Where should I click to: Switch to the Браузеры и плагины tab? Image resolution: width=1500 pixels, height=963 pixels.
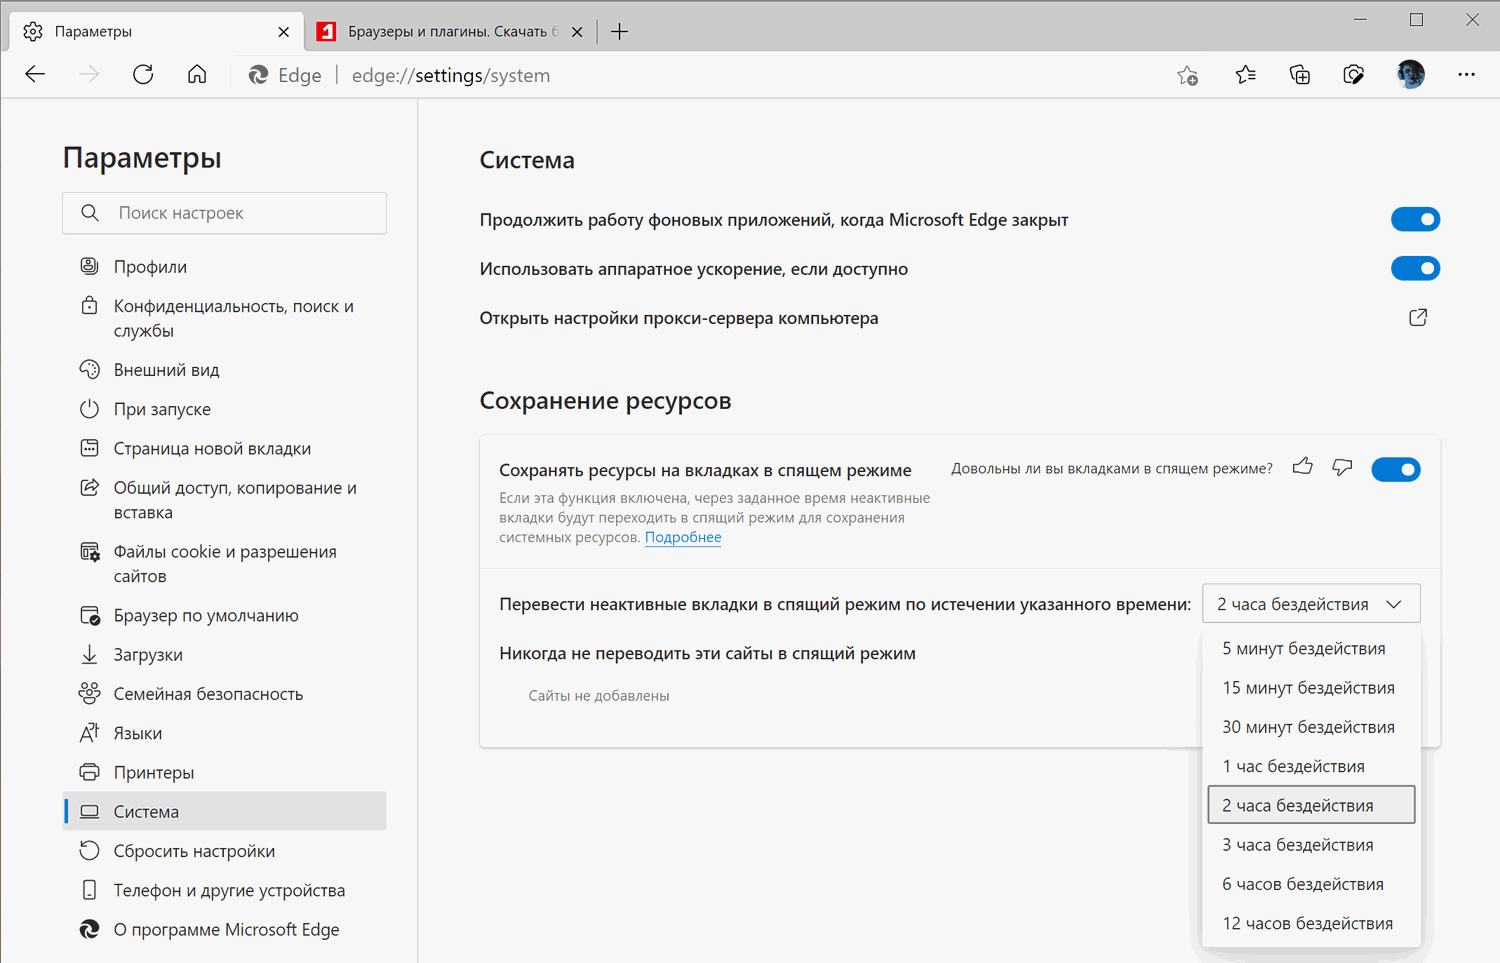450,32
